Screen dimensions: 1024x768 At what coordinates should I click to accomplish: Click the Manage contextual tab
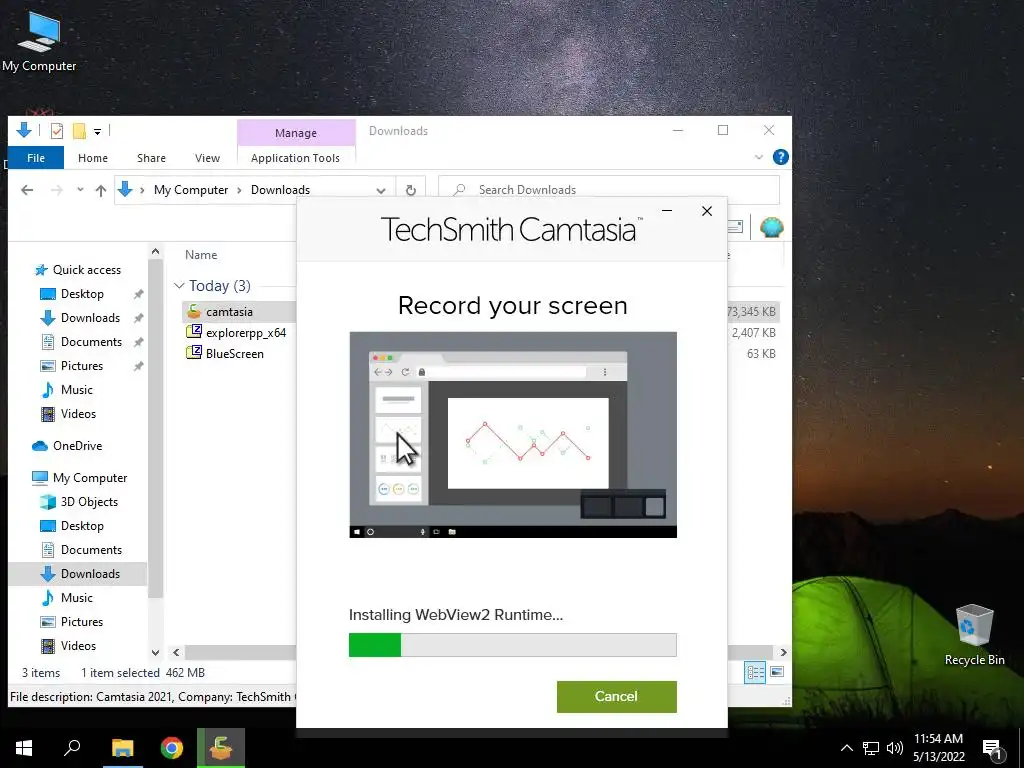tap(296, 133)
